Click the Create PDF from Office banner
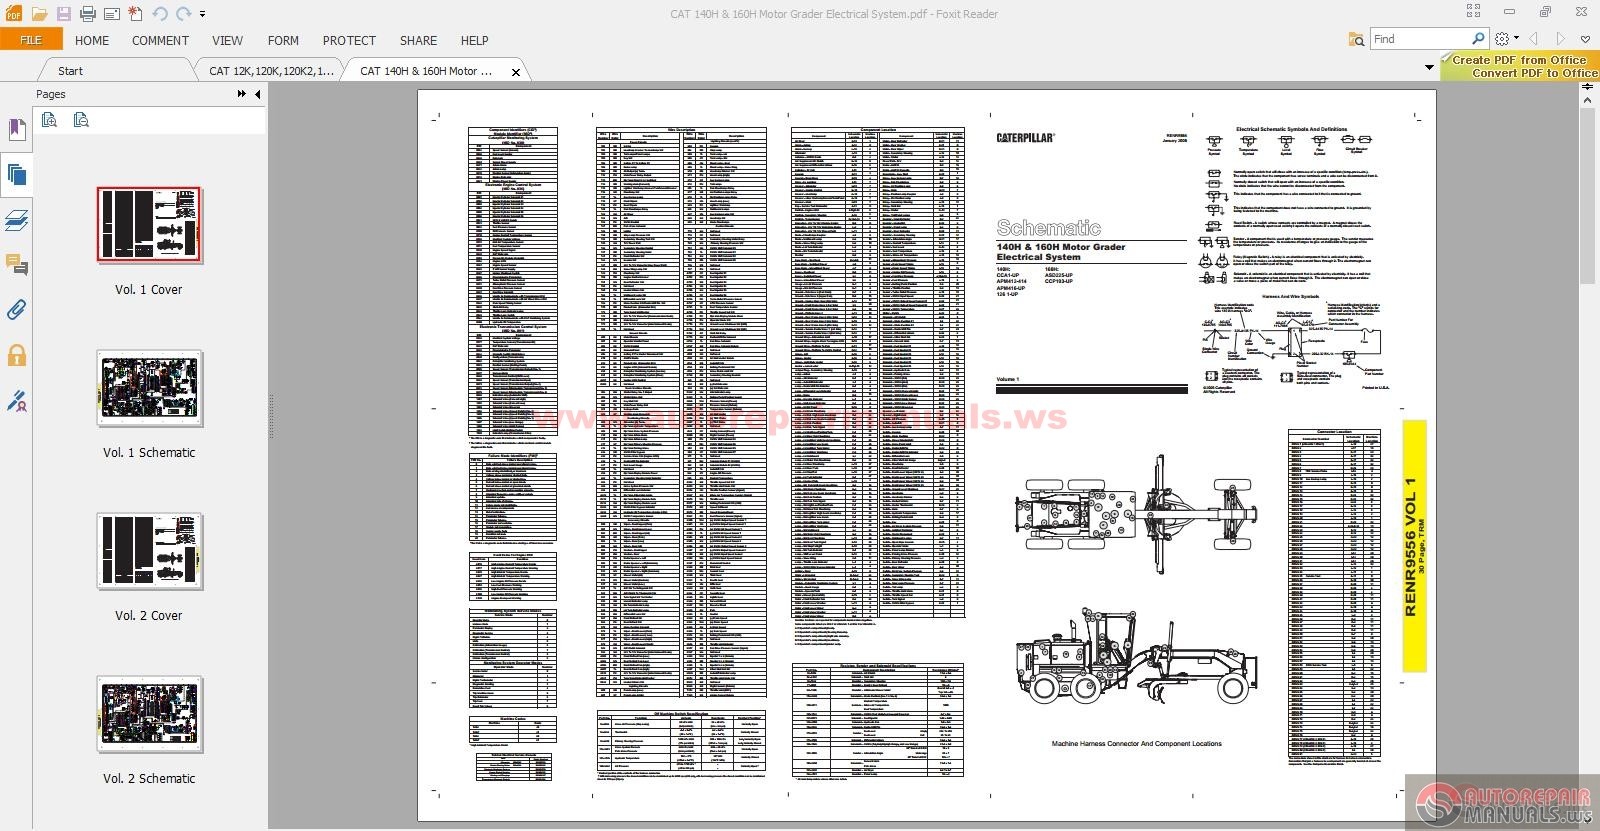This screenshot has height=831, width=1600. [x=1520, y=66]
